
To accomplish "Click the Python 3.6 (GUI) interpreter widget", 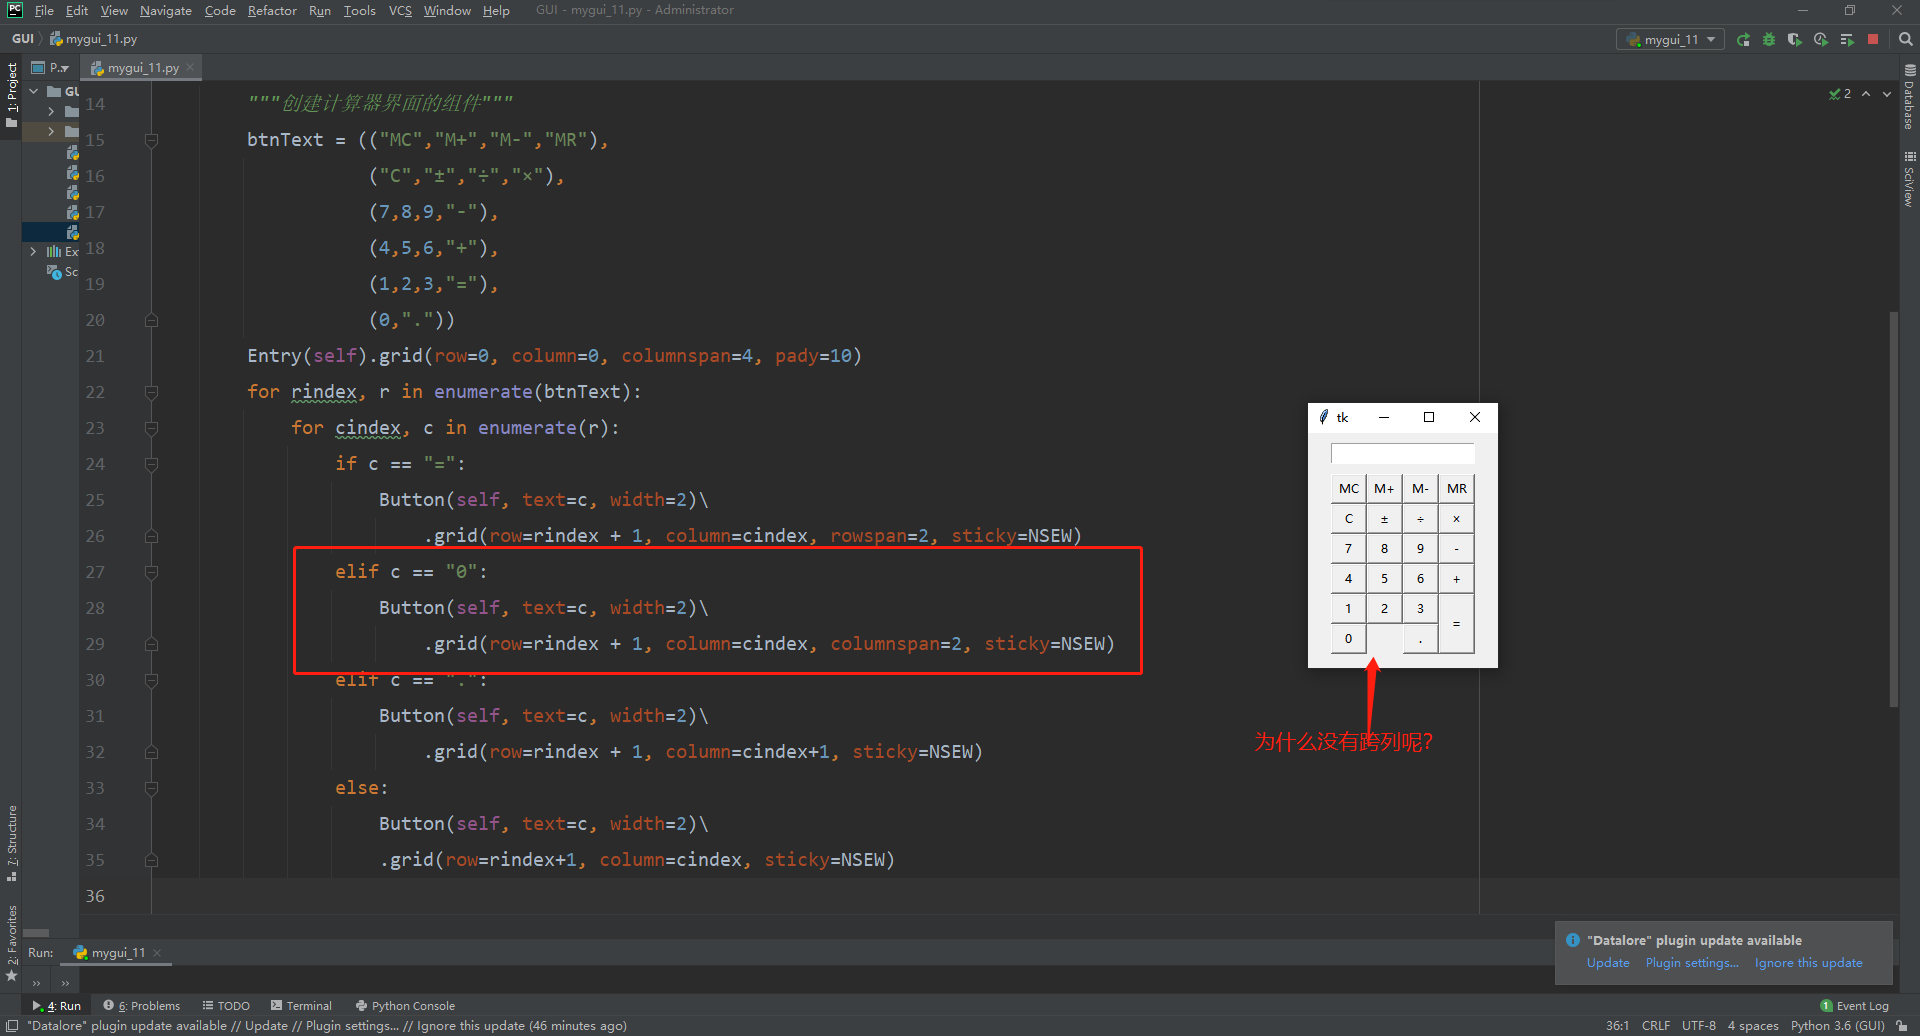I will pyautogui.click(x=1837, y=1026).
